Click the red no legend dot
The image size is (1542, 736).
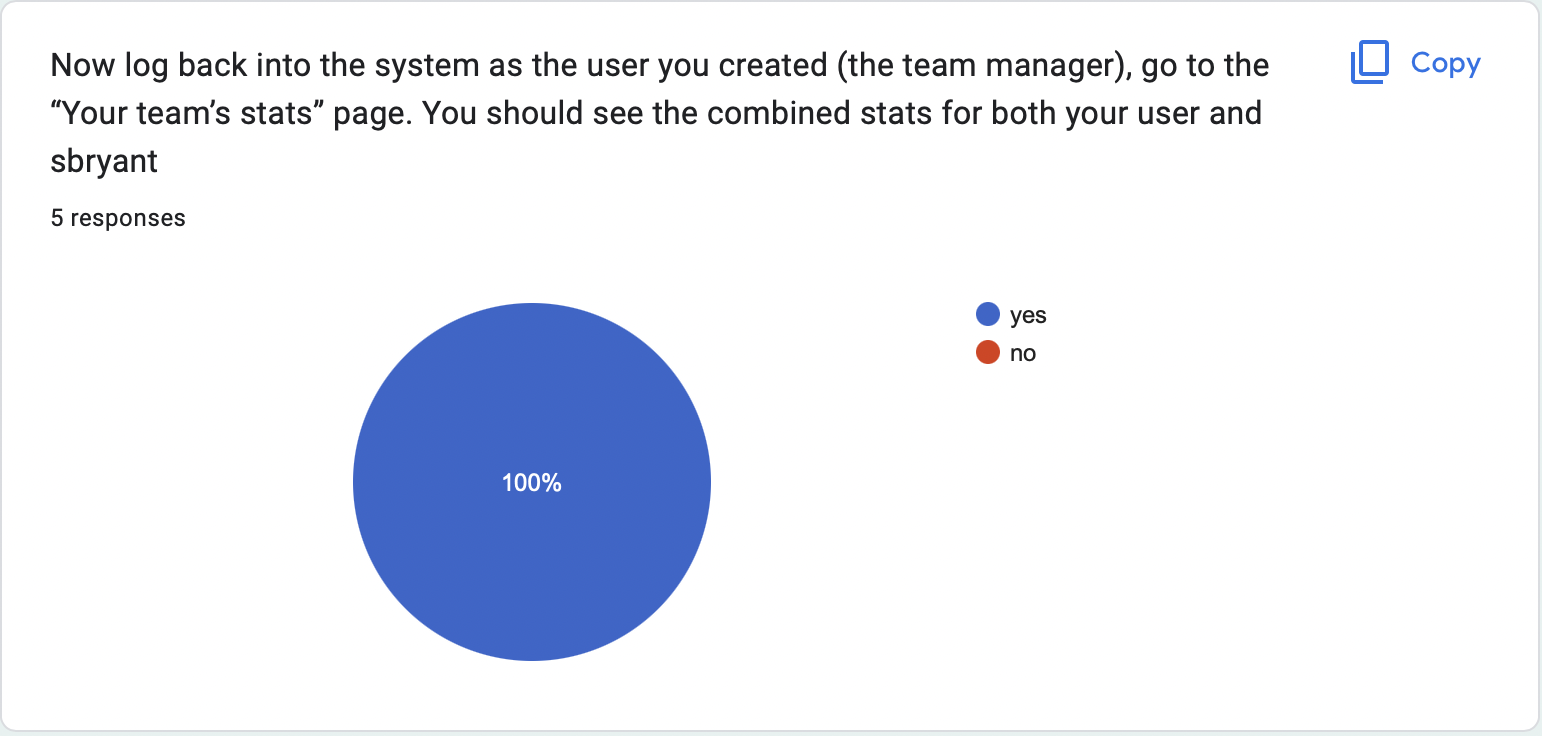coord(988,353)
